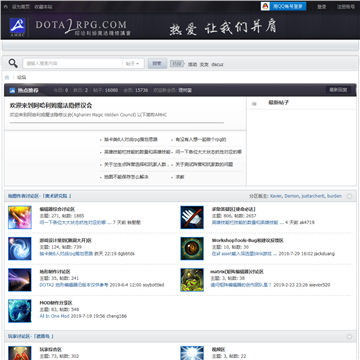Click the 热点推荐 header tab
This screenshot has width=360, height=360.
click(x=28, y=90)
